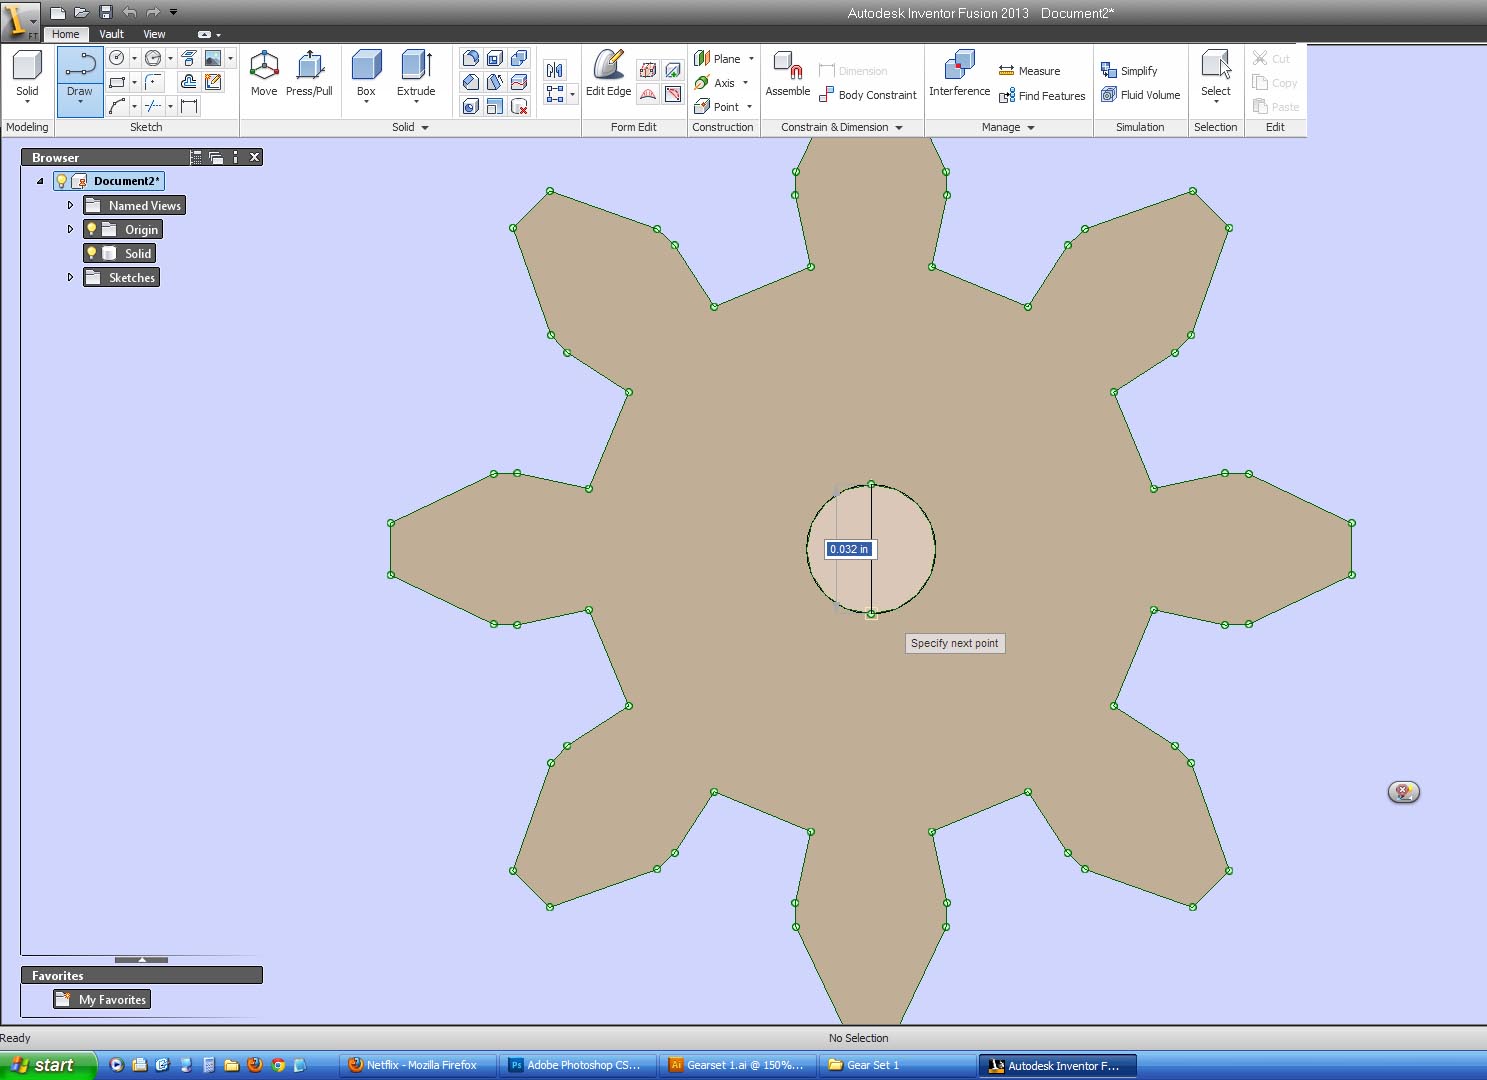Click the Body Constraint button
This screenshot has width=1487, height=1080.
(x=867, y=95)
